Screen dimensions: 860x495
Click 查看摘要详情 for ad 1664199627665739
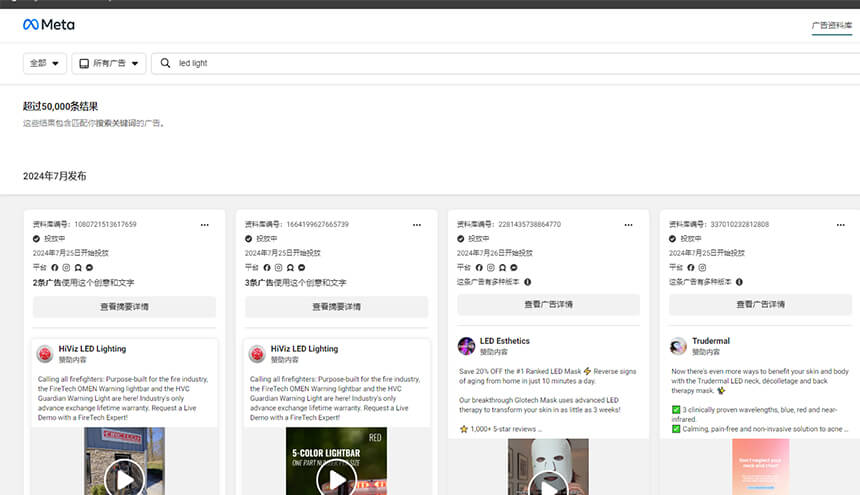336,307
